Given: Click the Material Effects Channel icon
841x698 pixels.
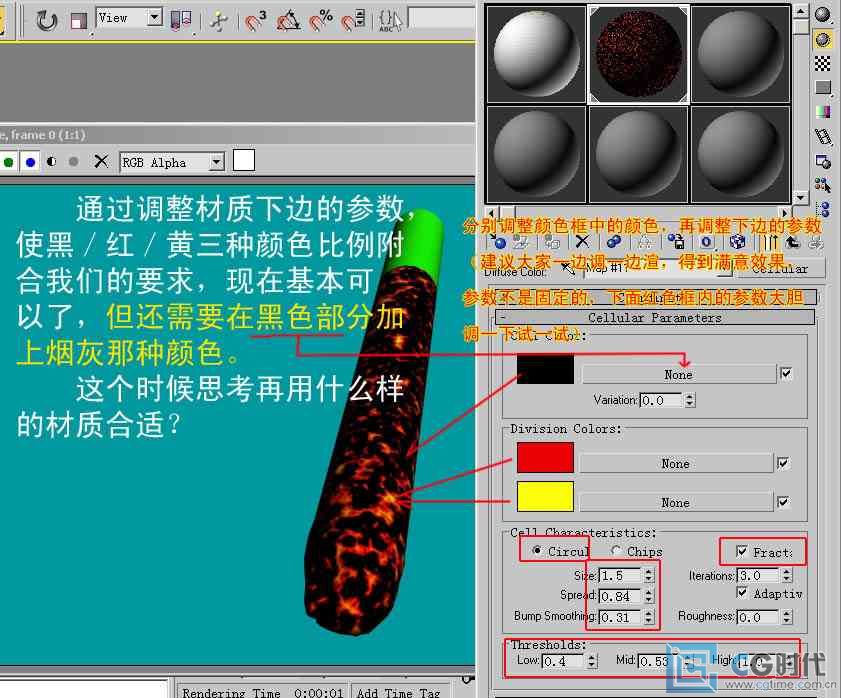Looking at the screenshot, I should pos(706,242).
